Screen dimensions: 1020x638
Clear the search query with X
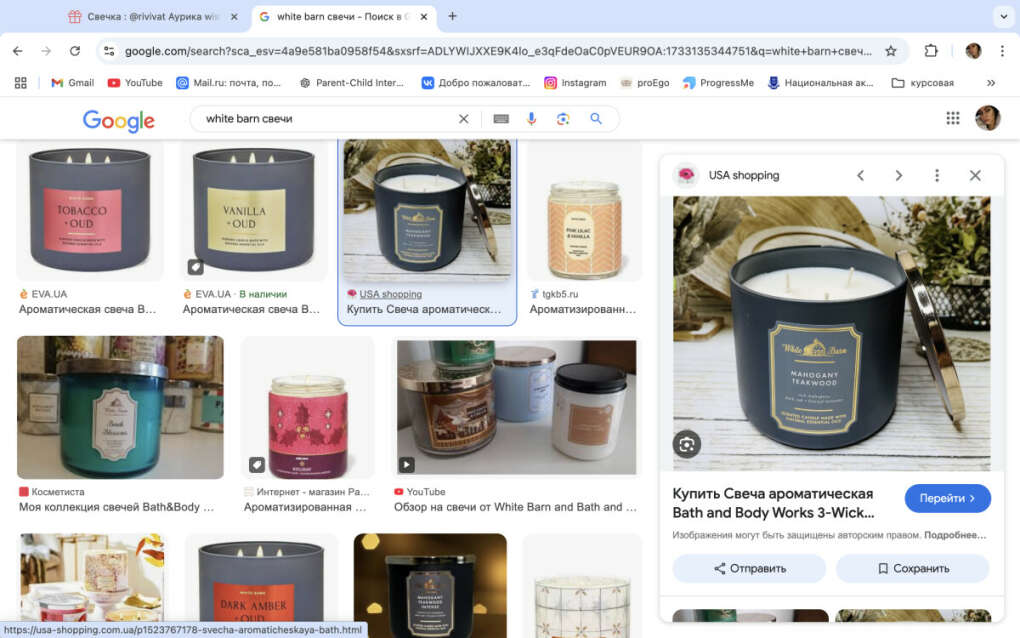[463, 119]
